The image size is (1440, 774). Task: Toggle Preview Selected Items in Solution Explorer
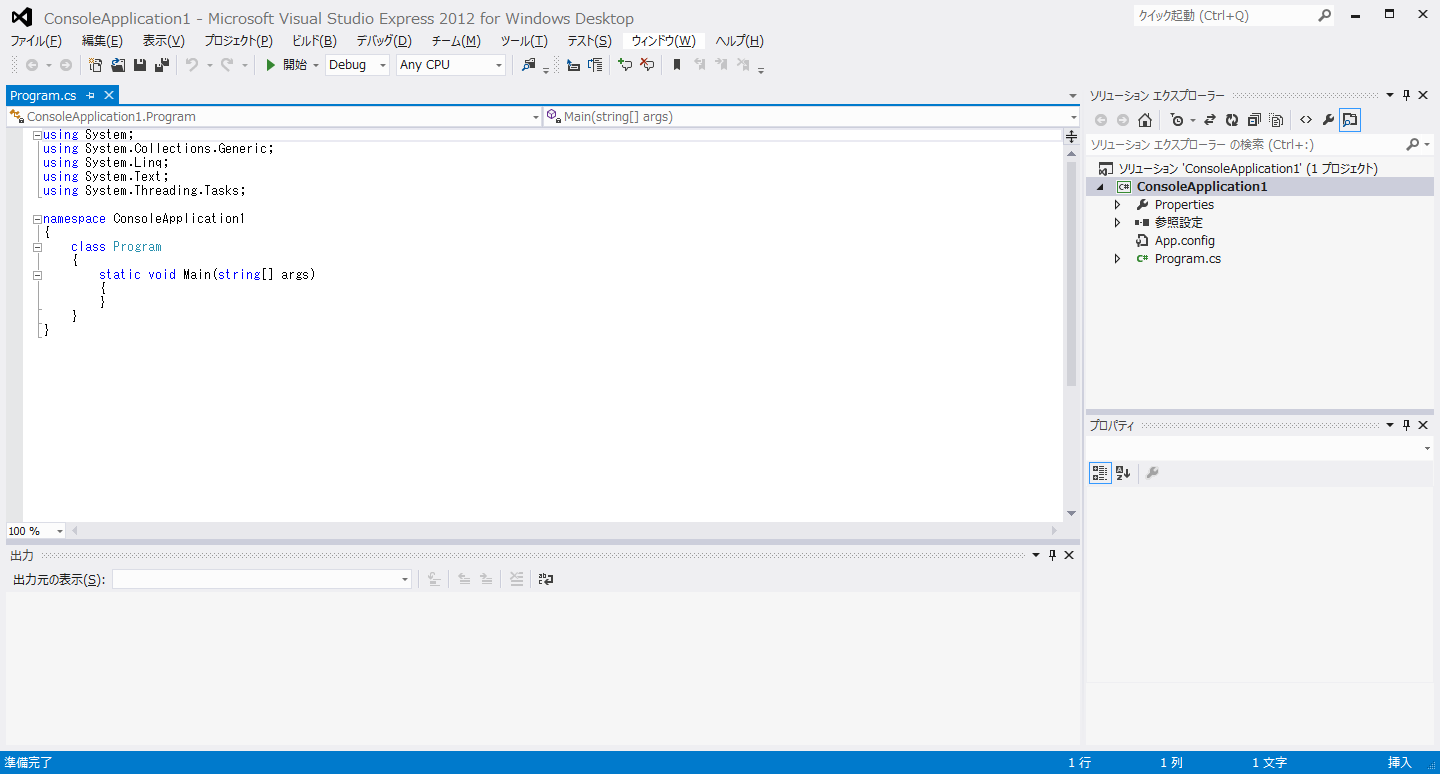(1350, 120)
